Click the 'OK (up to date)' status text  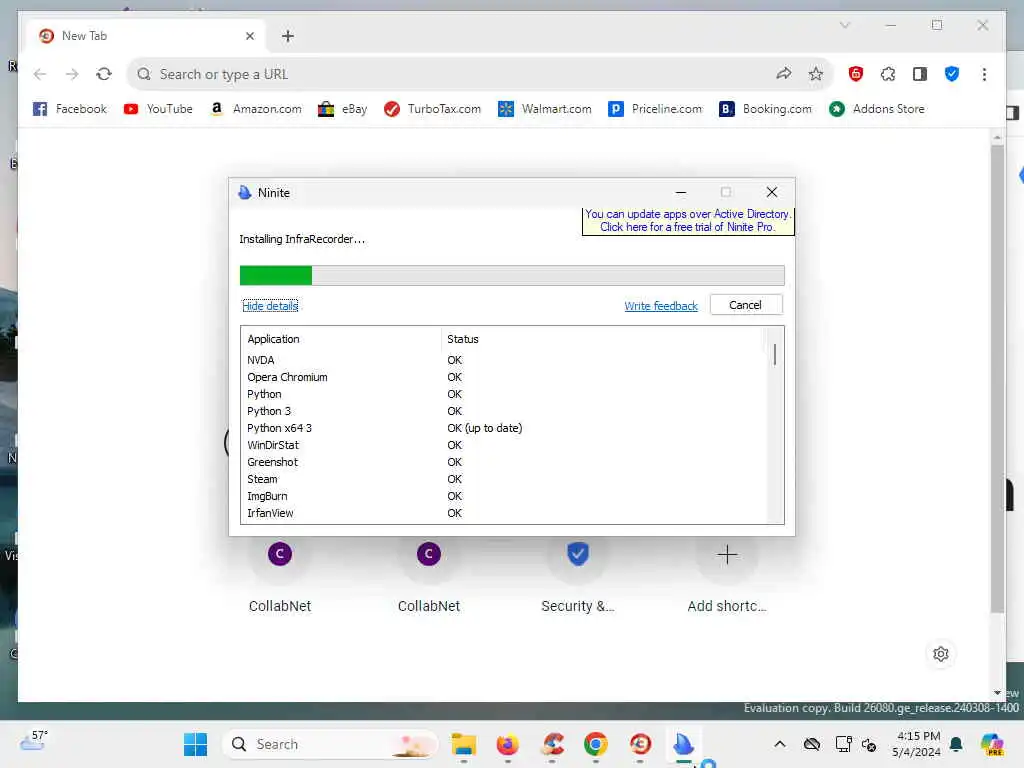pos(485,428)
